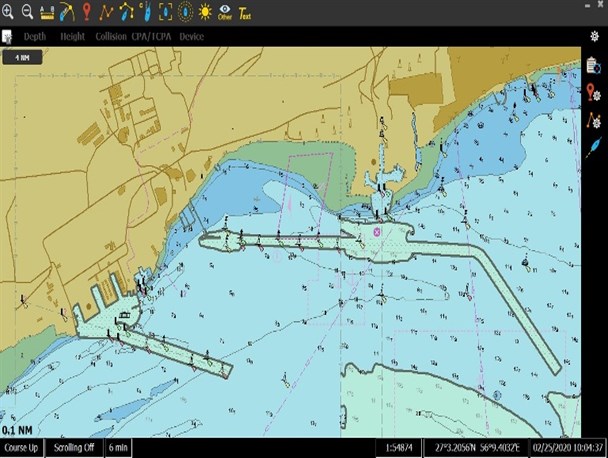Toggle Other objects visibility eye icon

(x=224, y=12)
